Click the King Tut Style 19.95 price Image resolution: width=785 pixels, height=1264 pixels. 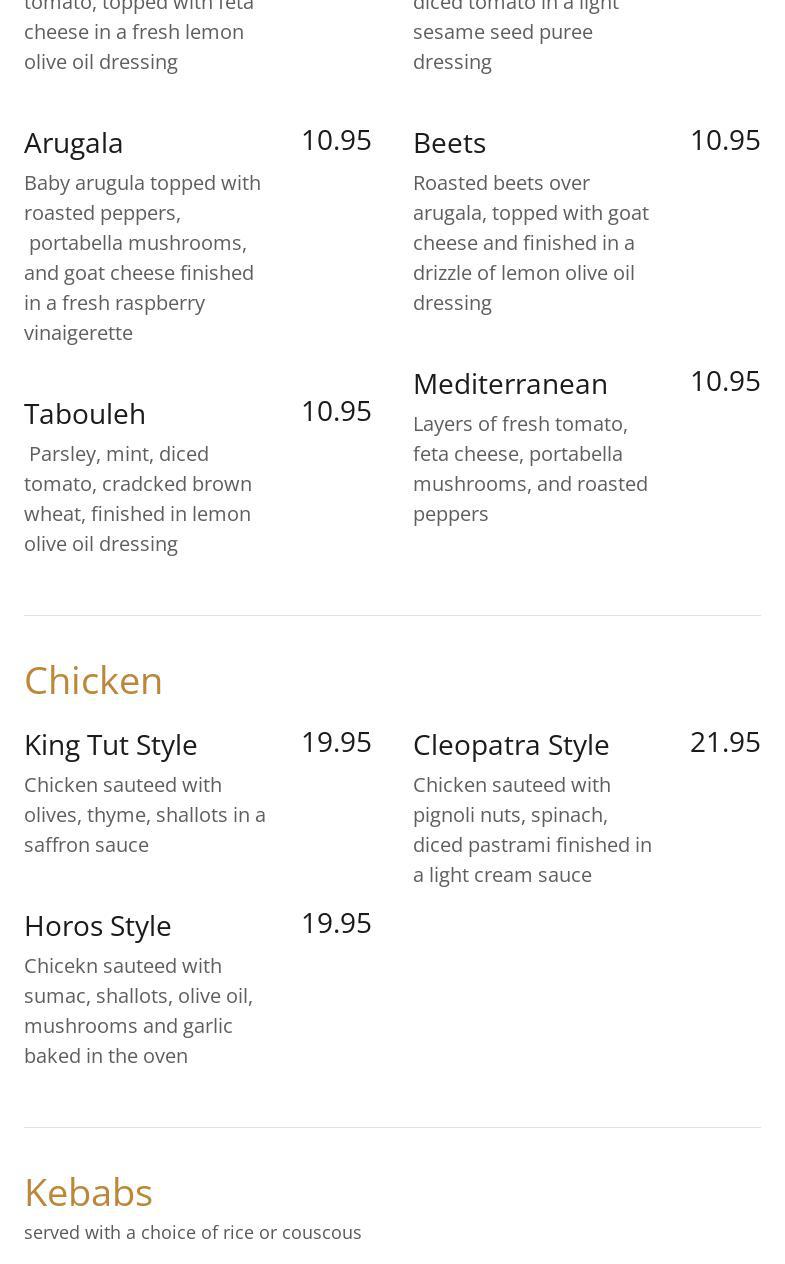pyautogui.click(x=336, y=742)
